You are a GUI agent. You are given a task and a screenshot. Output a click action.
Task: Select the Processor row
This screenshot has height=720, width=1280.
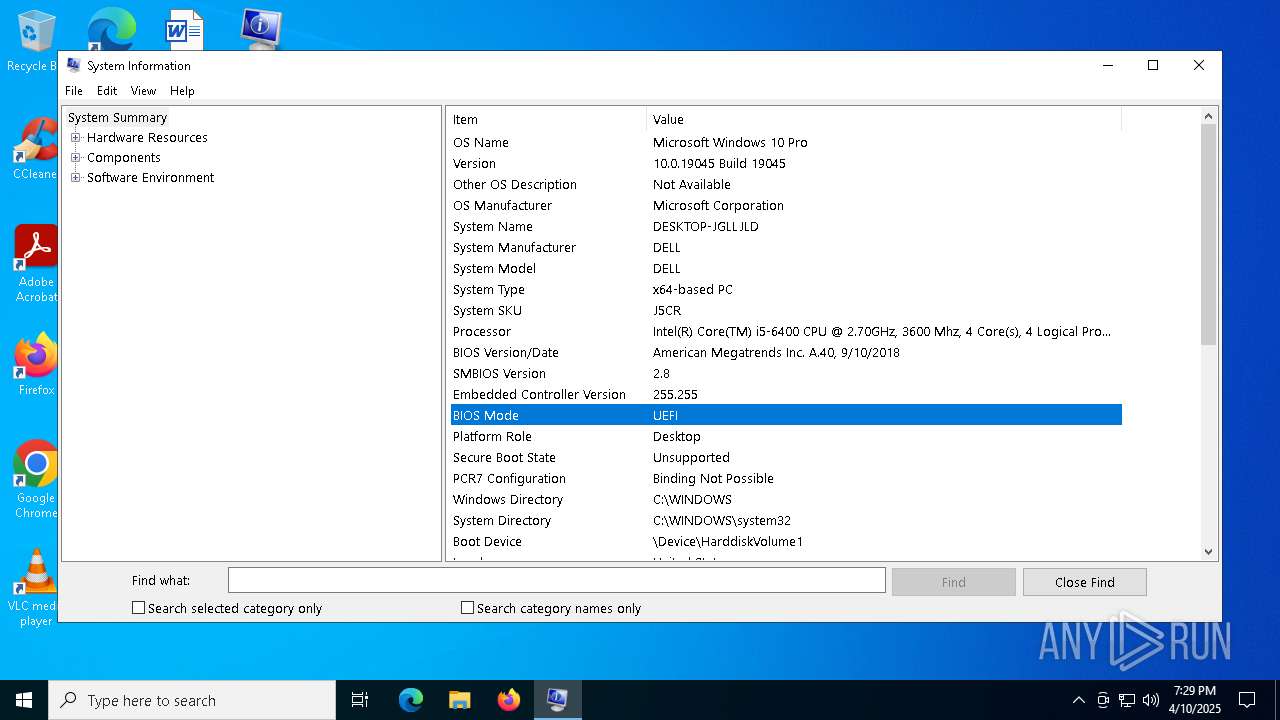click(x=786, y=331)
